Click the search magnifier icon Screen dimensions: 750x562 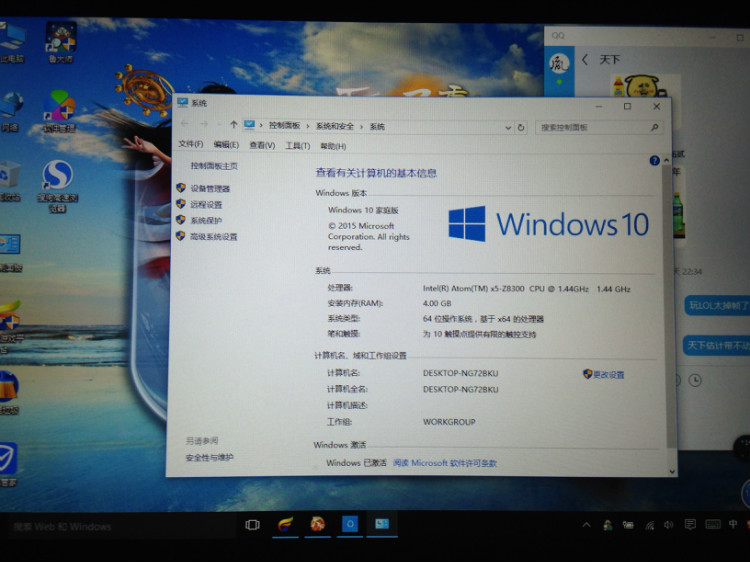654,127
